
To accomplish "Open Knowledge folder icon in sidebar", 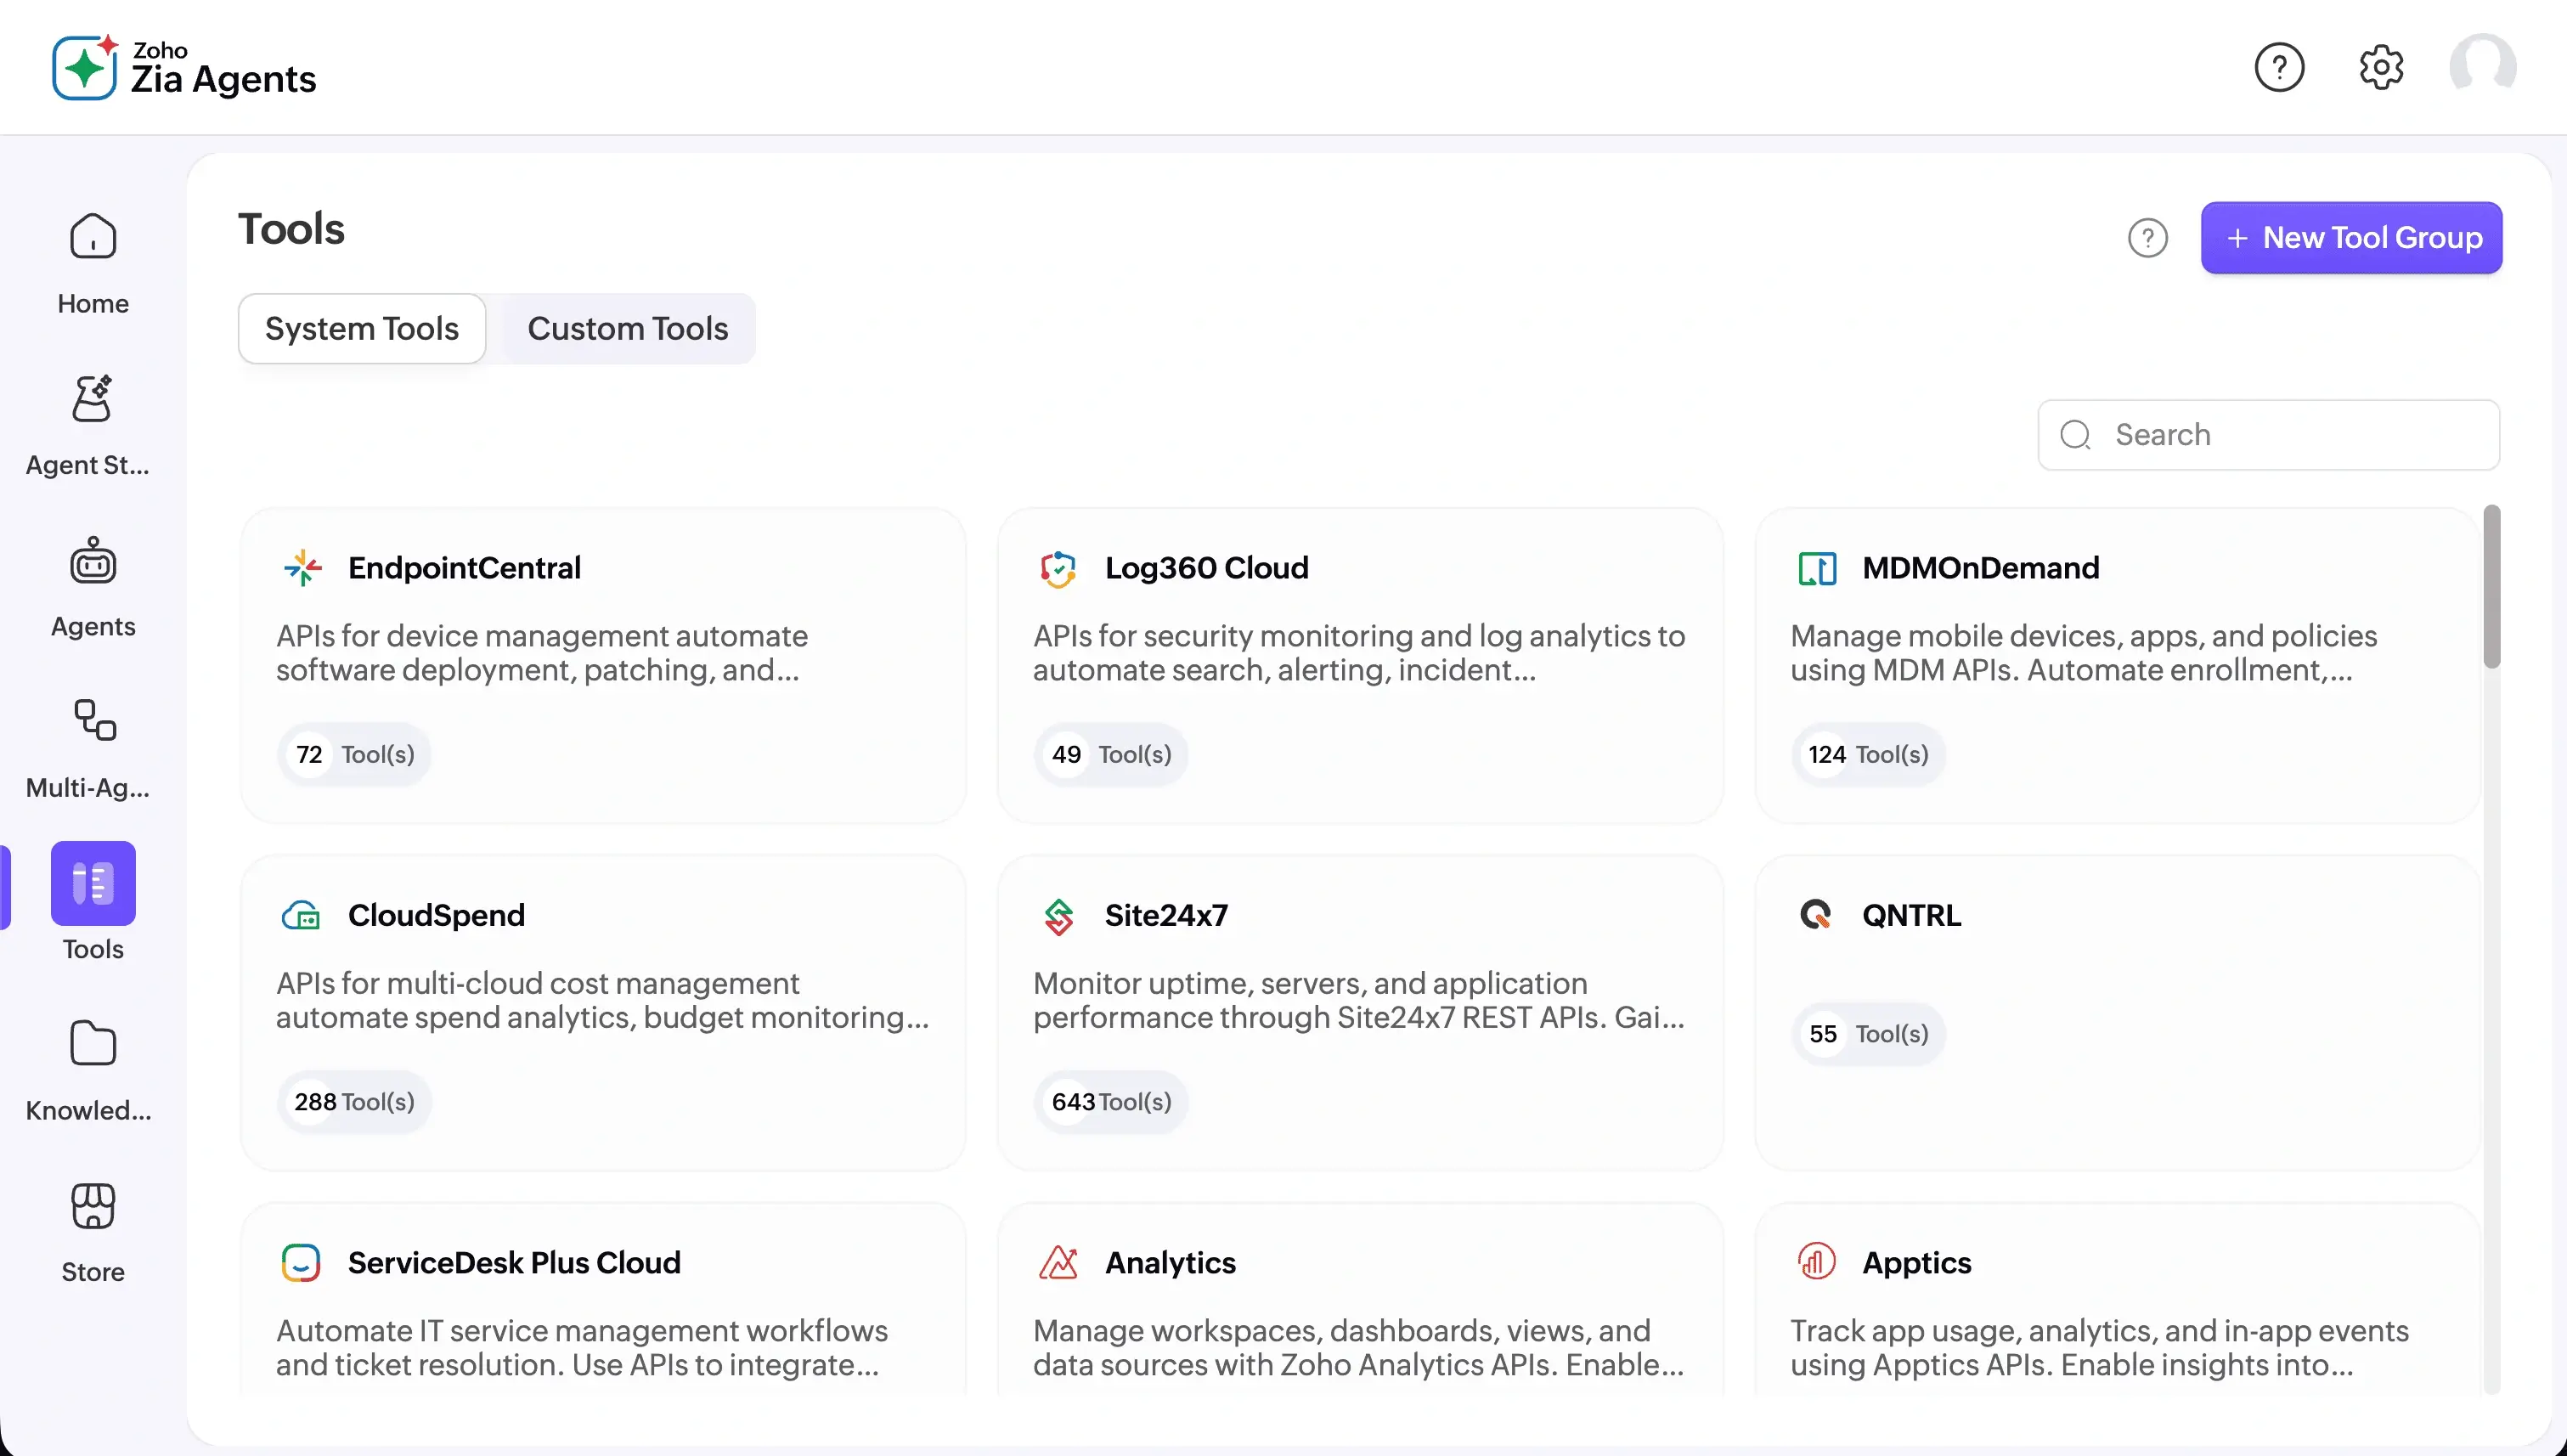I will click(93, 1044).
